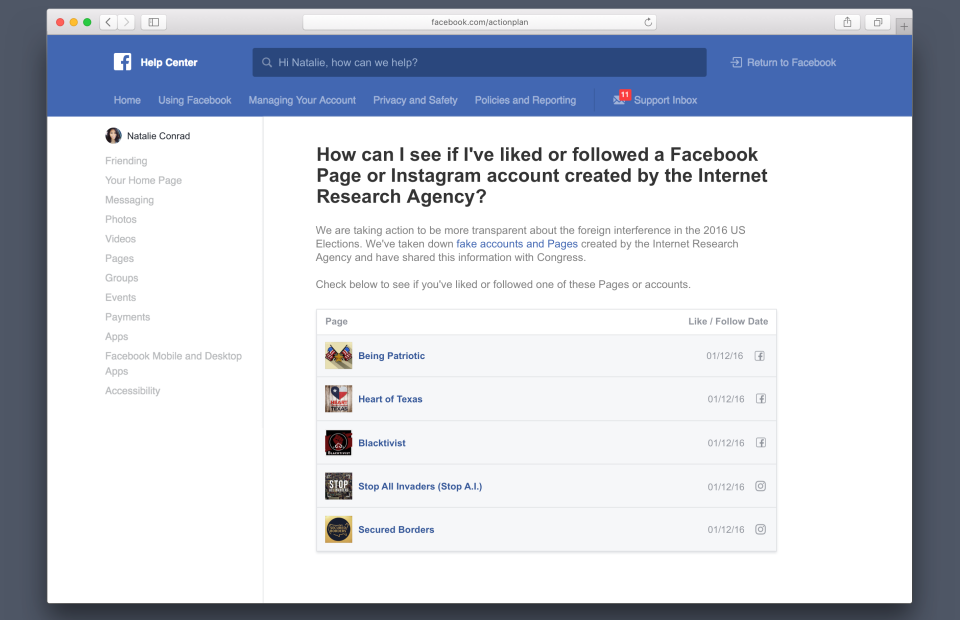Click the Facebook icon in Blacktivist row
This screenshot has height=620, width=960.
[760, 443]
